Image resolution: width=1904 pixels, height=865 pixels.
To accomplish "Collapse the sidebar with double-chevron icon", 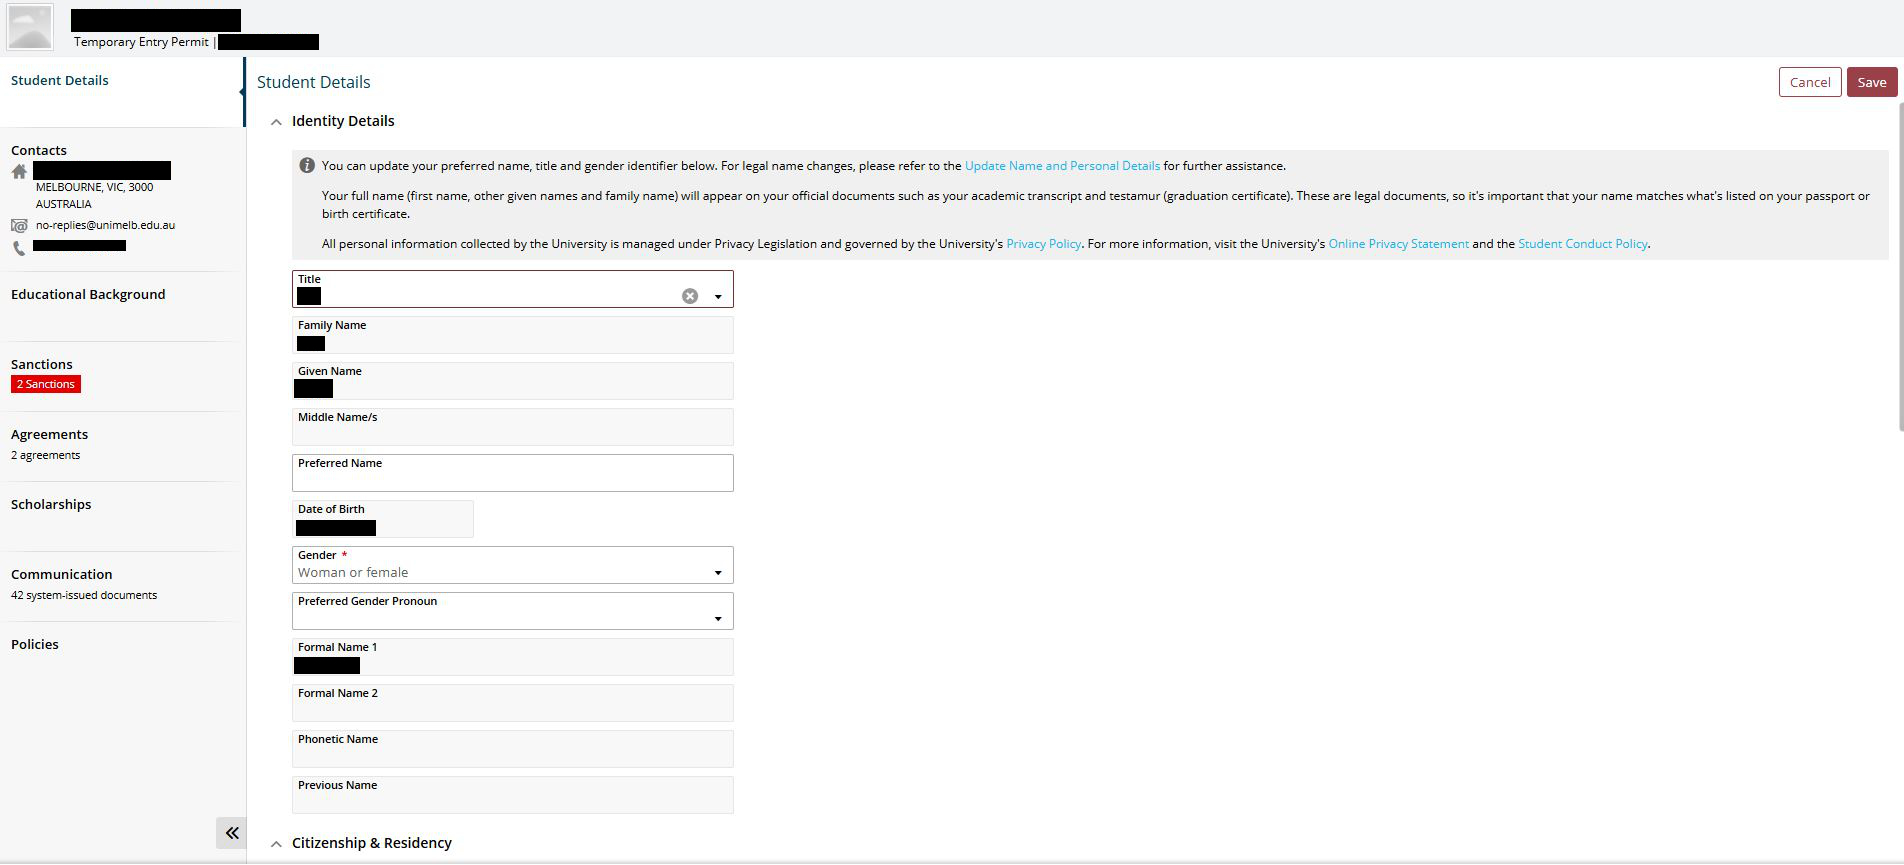I will coord(232,832).
